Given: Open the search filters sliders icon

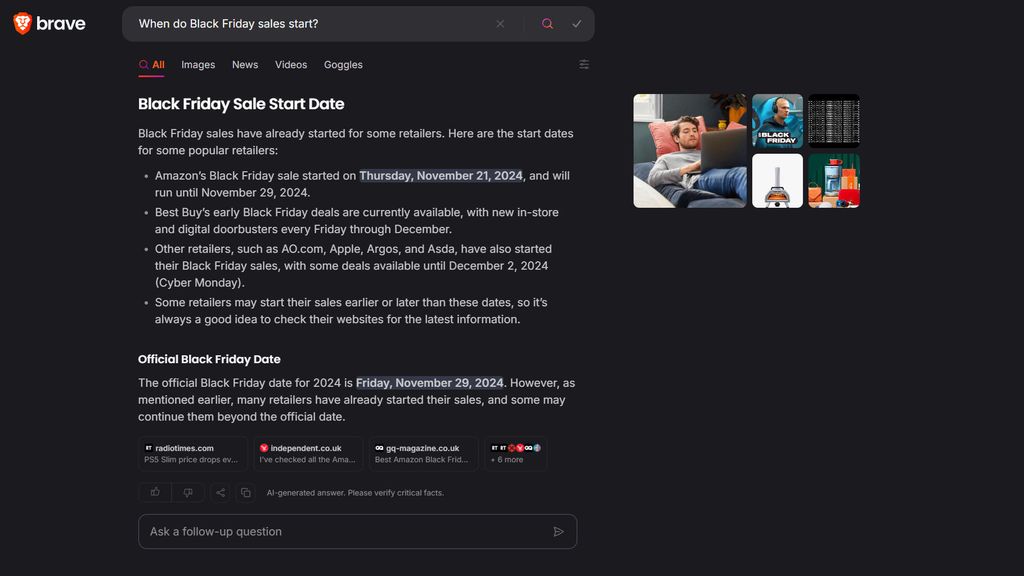Looking at the screenshot, I should coord(584,64).
